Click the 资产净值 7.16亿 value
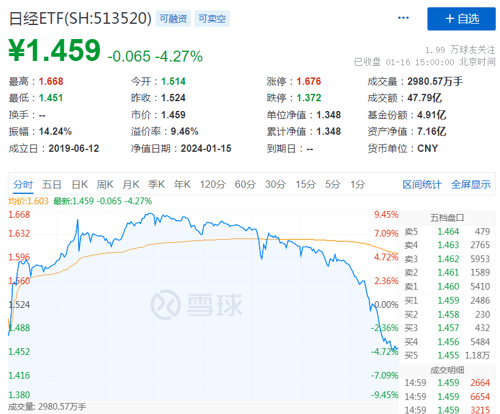This screenshot has height=414, width=500. (432, 131)
